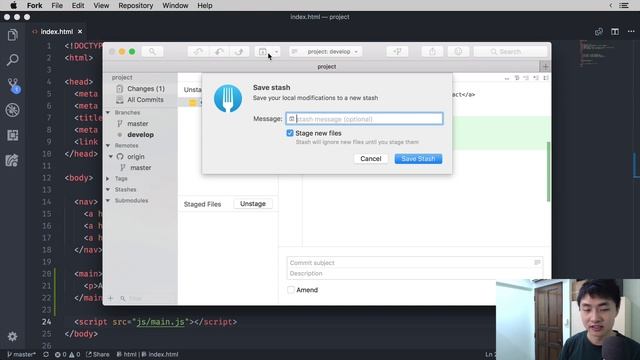Click add plus icon at Fork sidebar bottom
Viewport: 640px width, 360px height.
tap(110, 298)
